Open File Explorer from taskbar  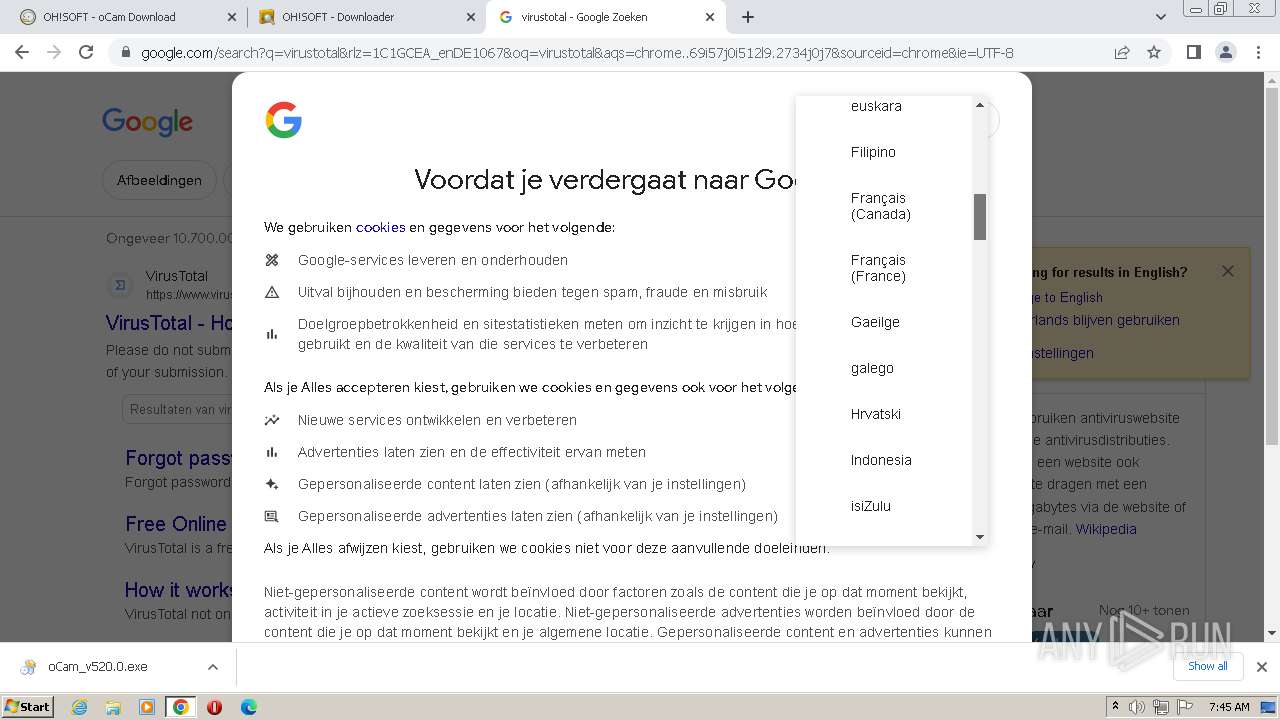coord(113,707)
